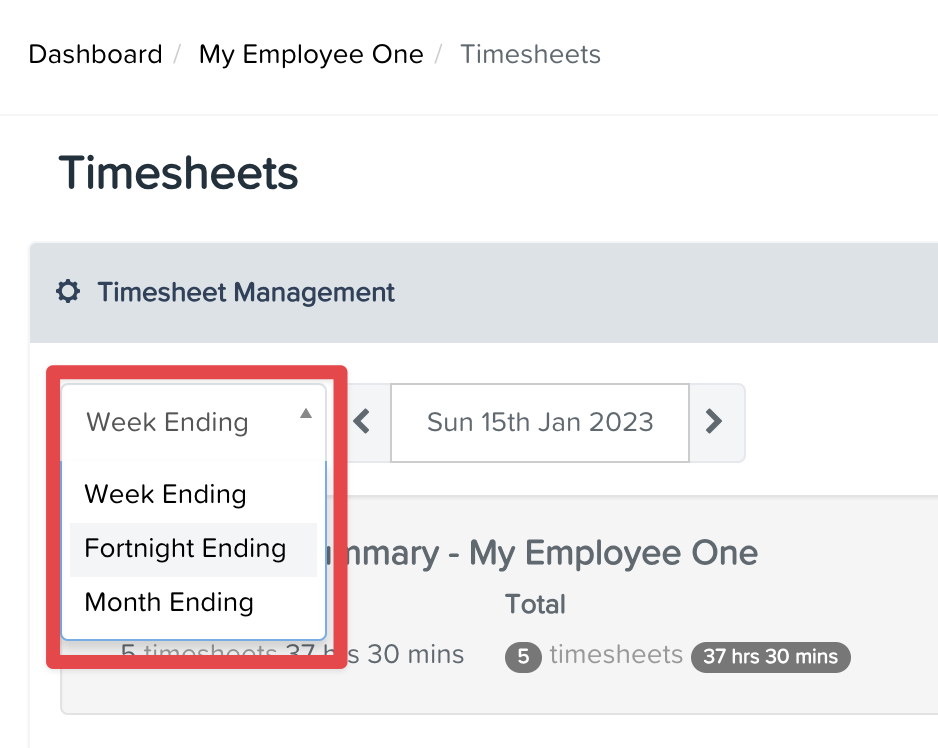Click the breadcrumb separator after Dashboard
The height and width of the screenshot is (748, 938).
pos(178,54)
